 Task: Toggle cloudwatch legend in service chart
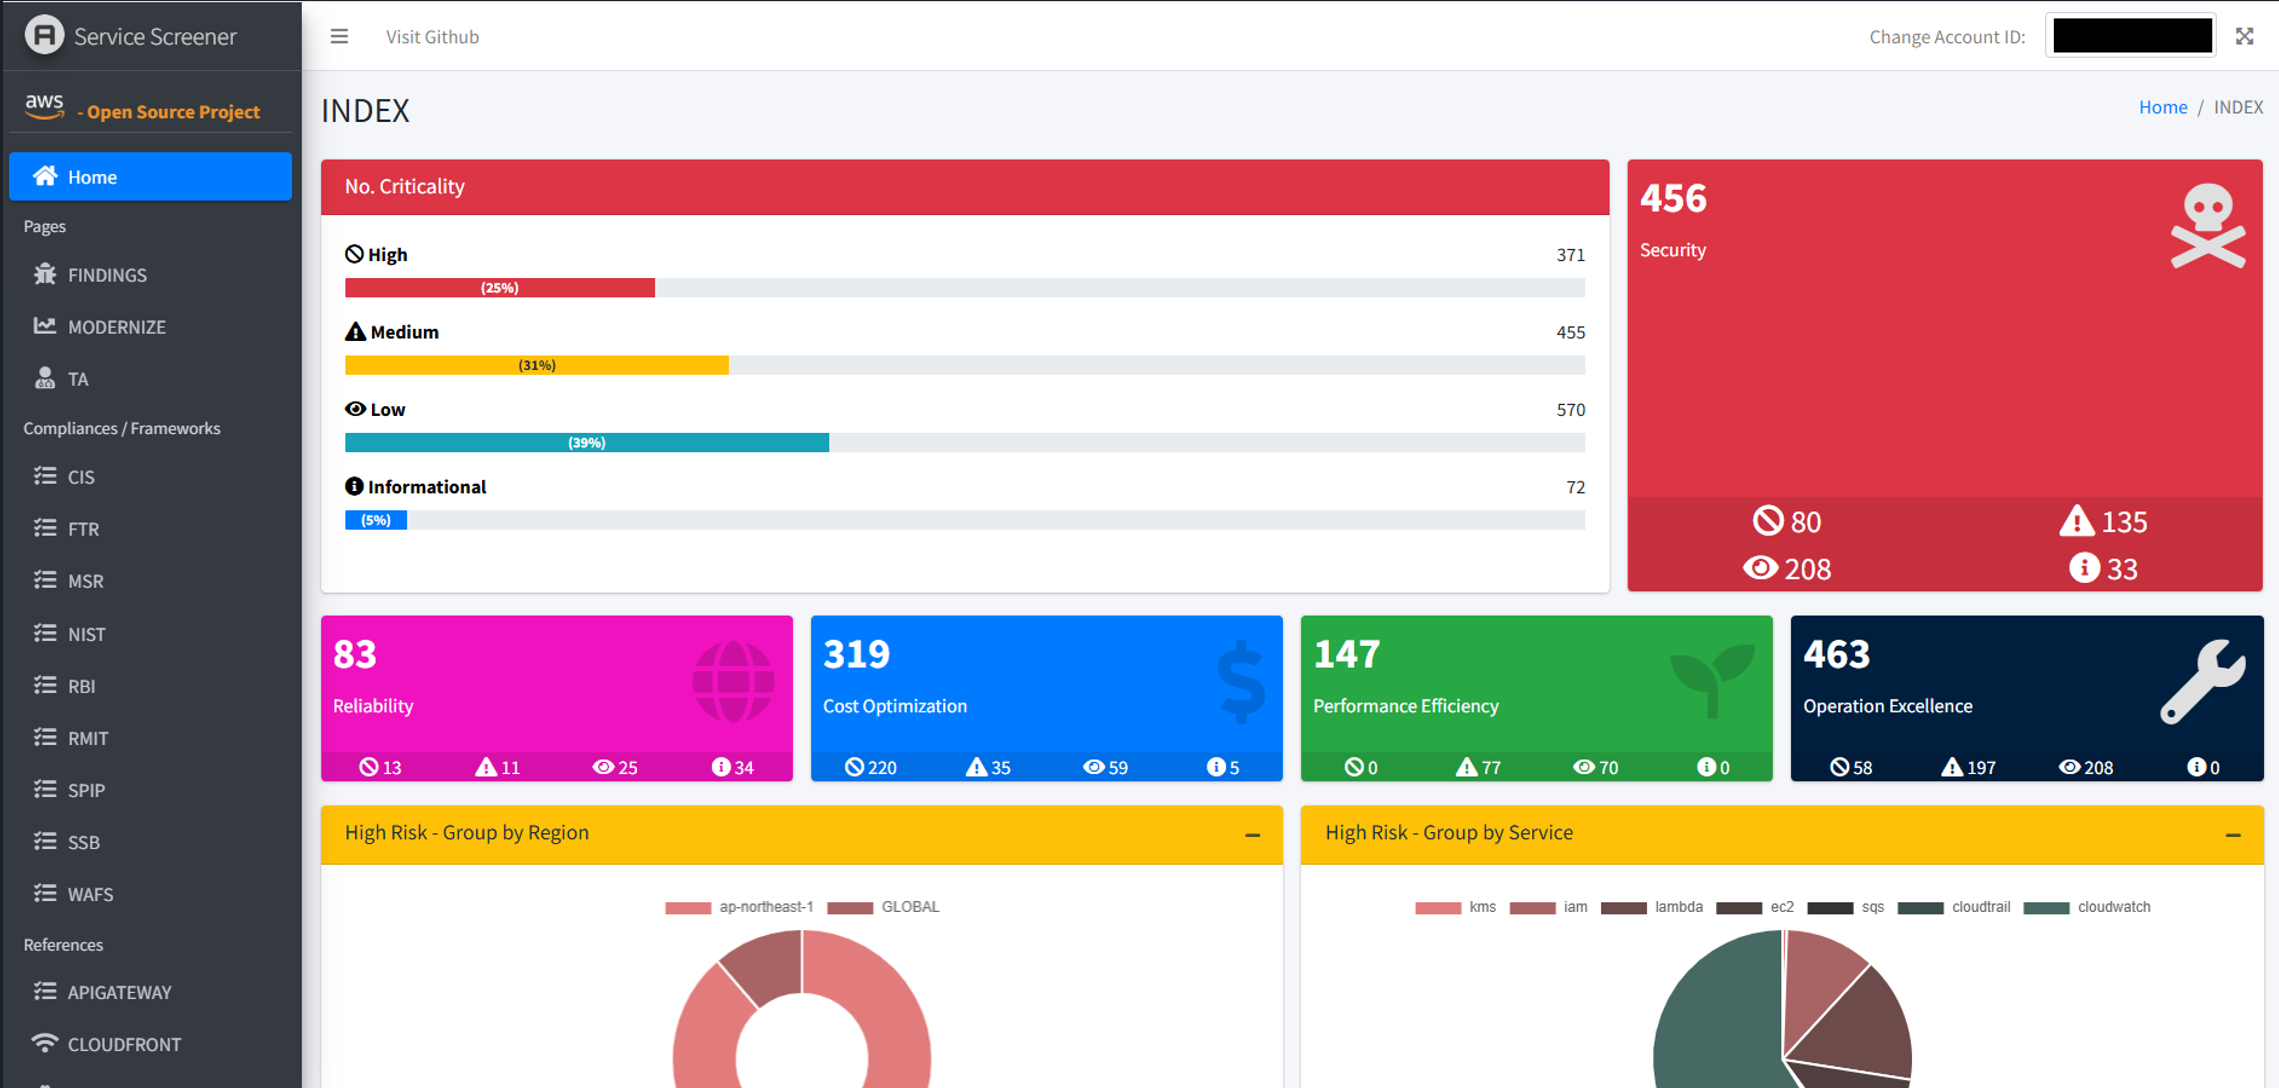(x=2087, y=907)
